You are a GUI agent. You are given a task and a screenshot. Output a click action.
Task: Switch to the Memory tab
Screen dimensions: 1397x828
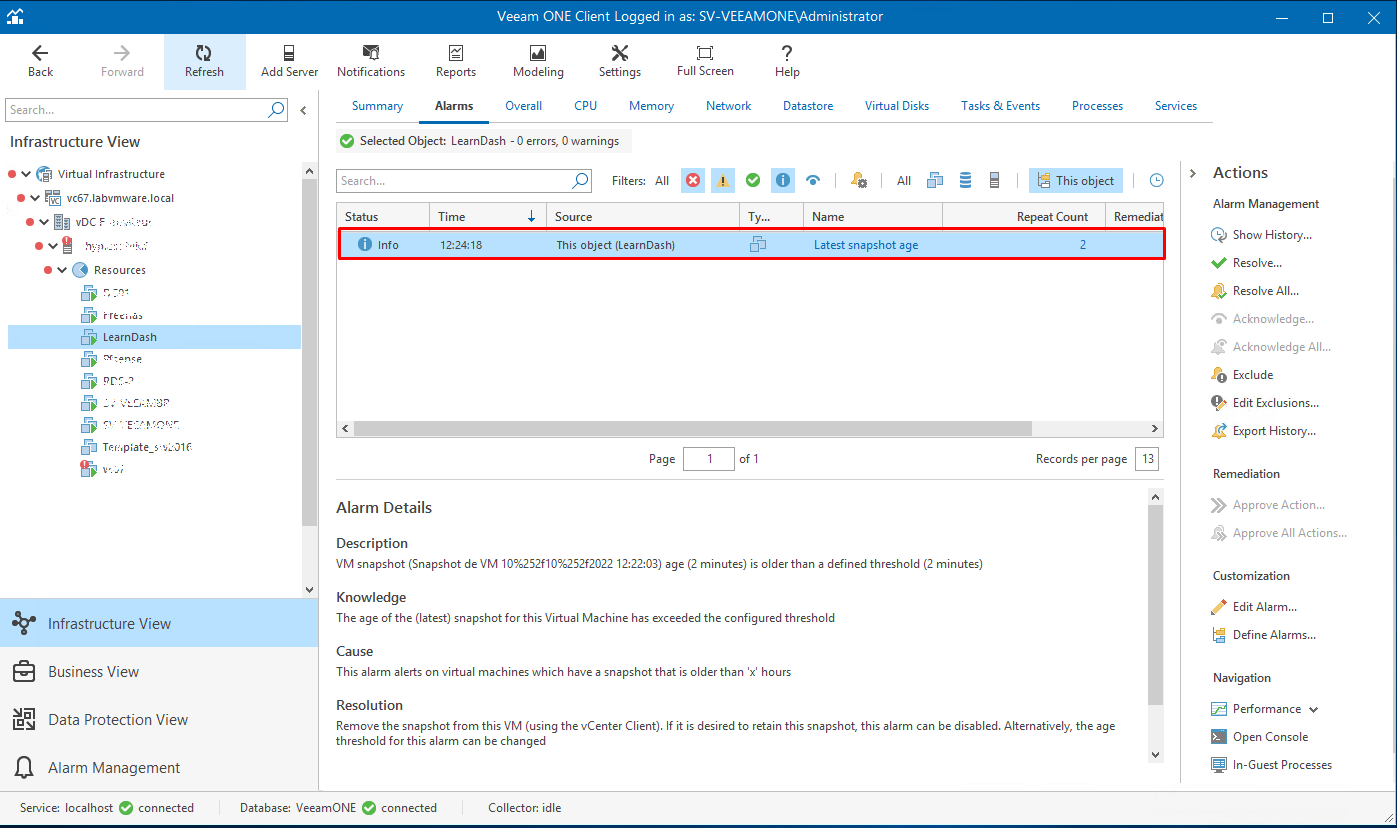tap(651, 106)
